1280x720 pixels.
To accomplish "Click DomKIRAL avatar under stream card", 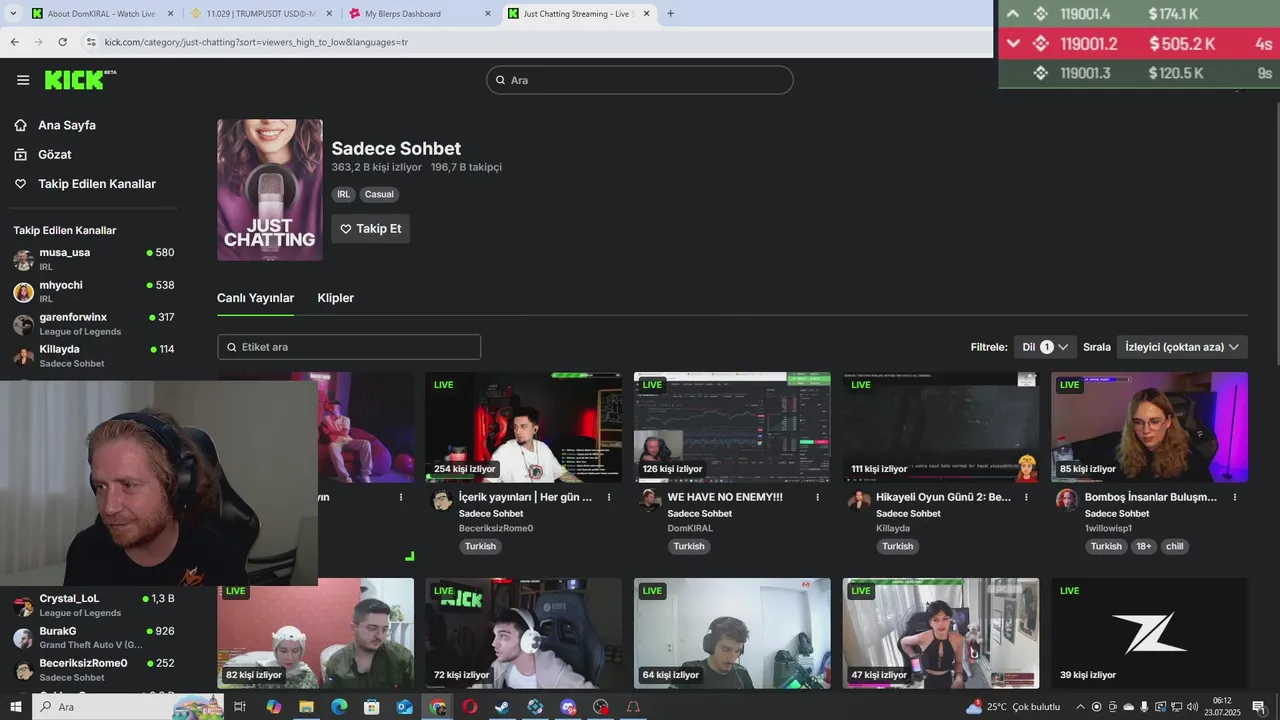I will pos(651,500).
